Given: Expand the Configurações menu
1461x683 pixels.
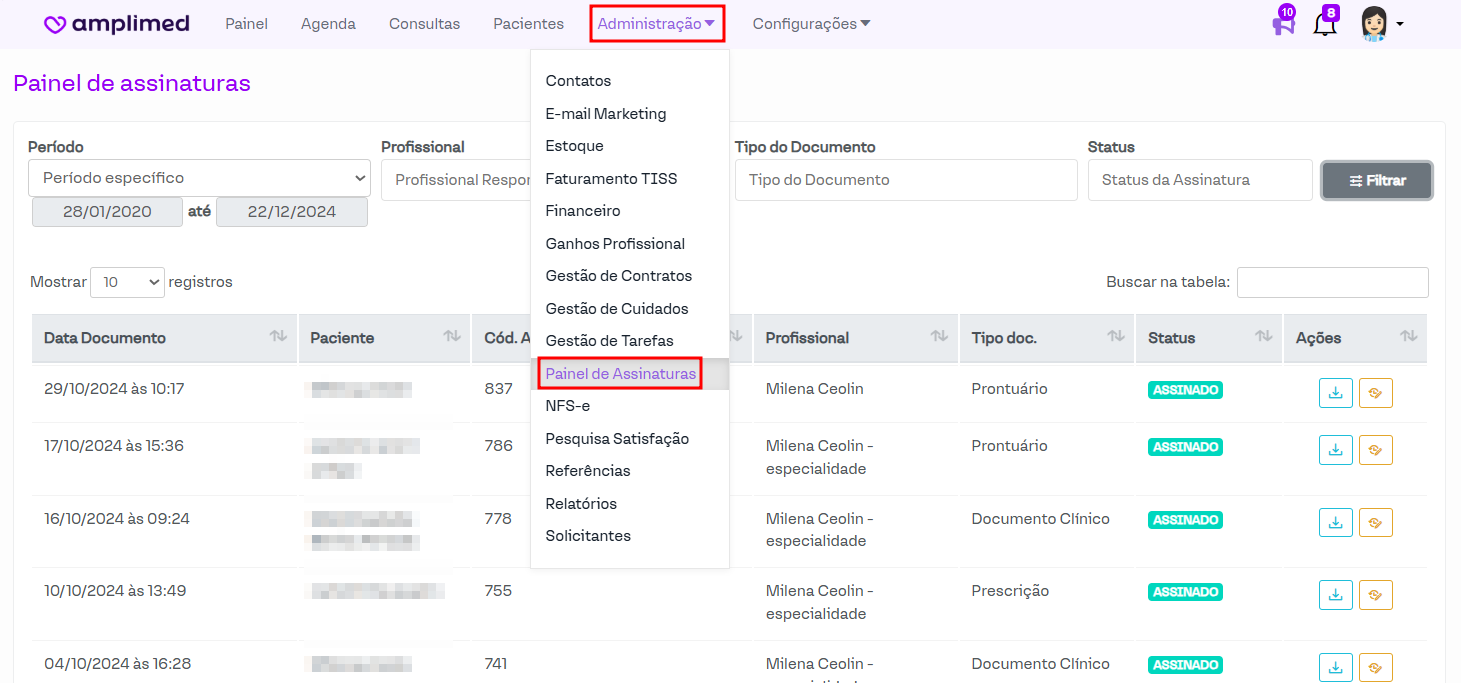Looking at the screenshot, I should click(810, 24).
